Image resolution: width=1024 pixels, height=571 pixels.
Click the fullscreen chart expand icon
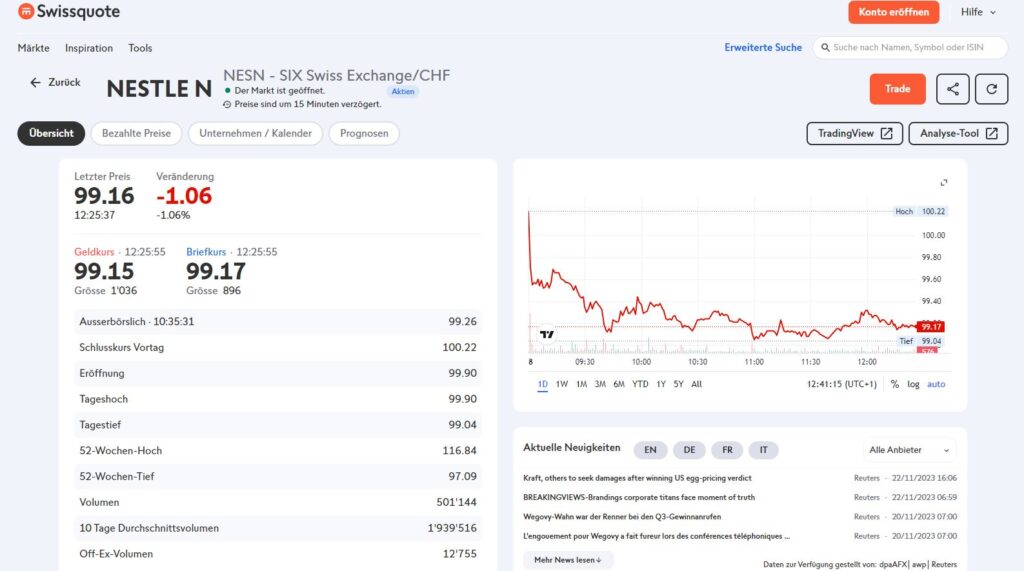[x=944, y=182]
